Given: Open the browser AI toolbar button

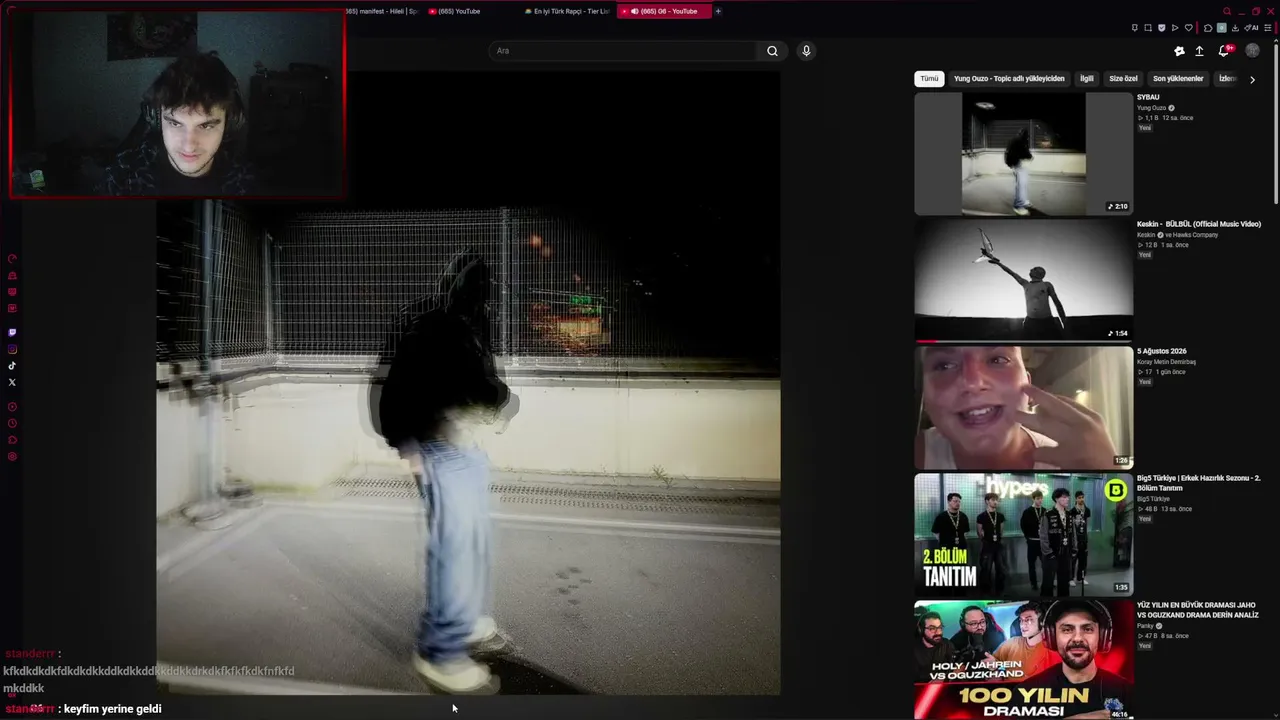Looking at the screenshot, I should (1251, 28).
